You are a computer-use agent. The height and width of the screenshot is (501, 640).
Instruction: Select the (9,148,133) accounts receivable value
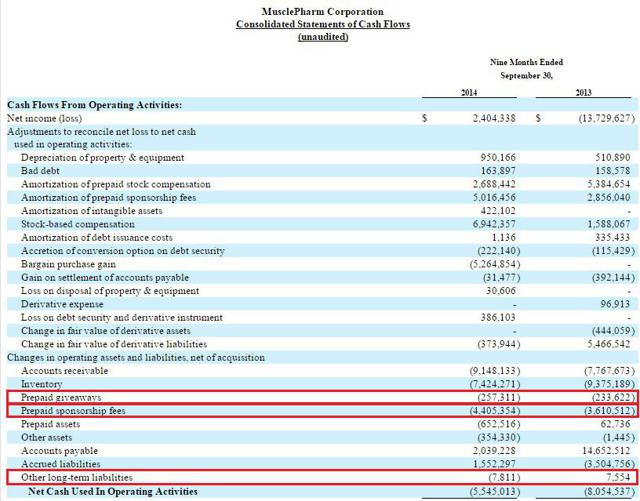click(495, 371)
